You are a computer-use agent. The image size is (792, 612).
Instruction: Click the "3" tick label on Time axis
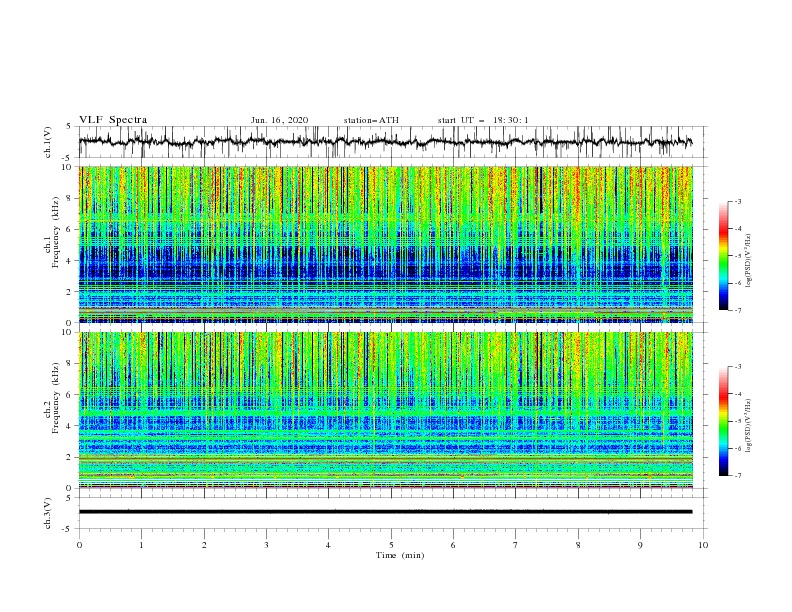pyautogui.click(x=266, y=545)
